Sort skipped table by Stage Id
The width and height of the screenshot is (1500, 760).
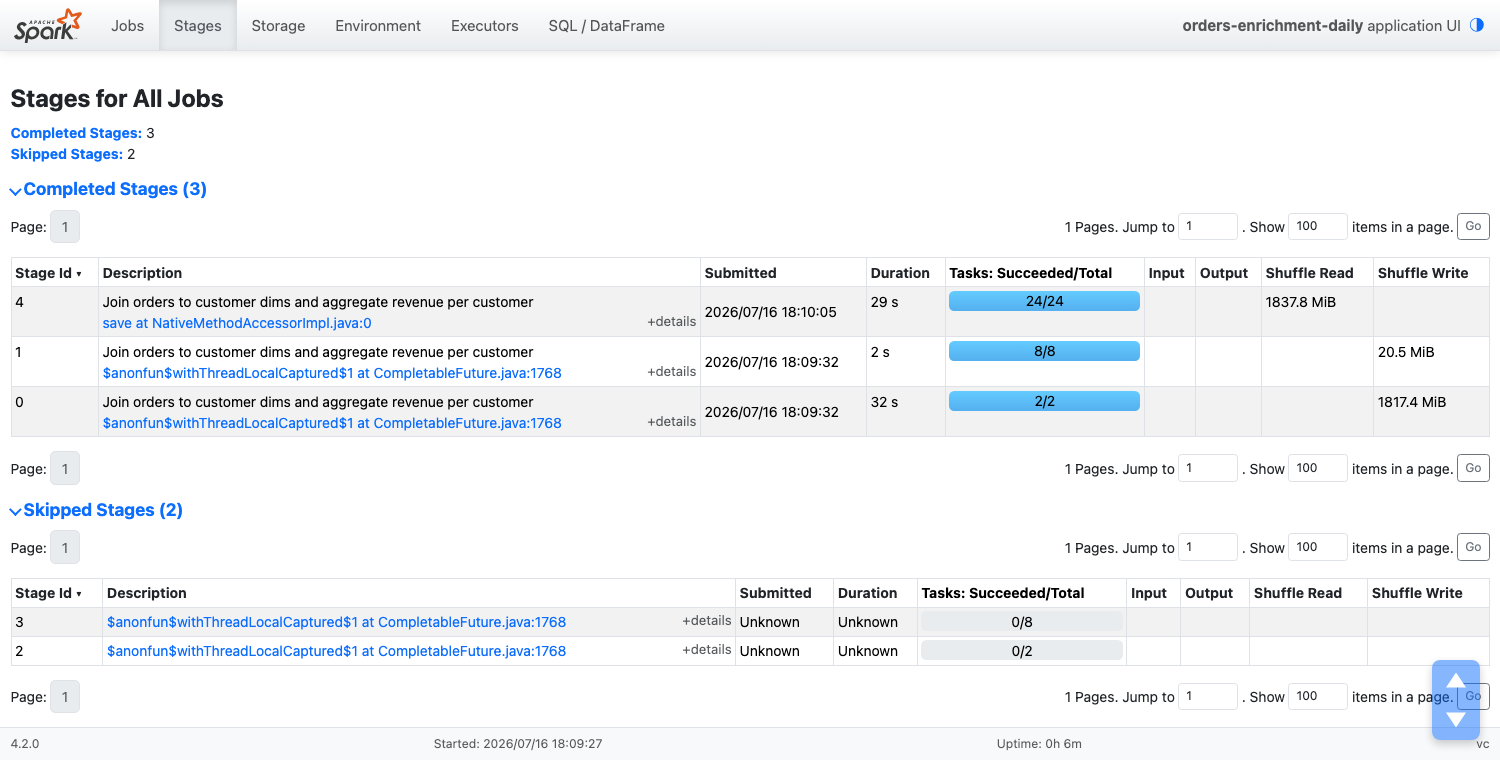[49, 593]
